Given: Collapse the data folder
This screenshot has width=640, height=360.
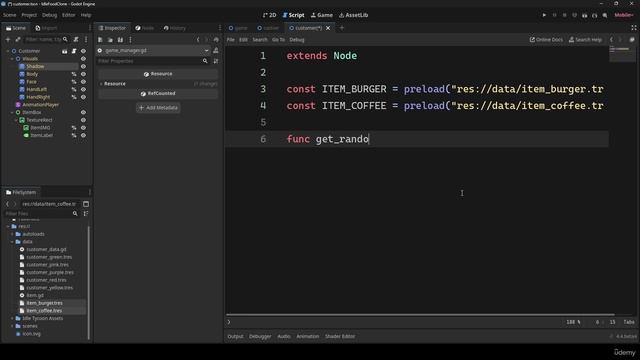Looking at the screenshot, I should (12, 242).
